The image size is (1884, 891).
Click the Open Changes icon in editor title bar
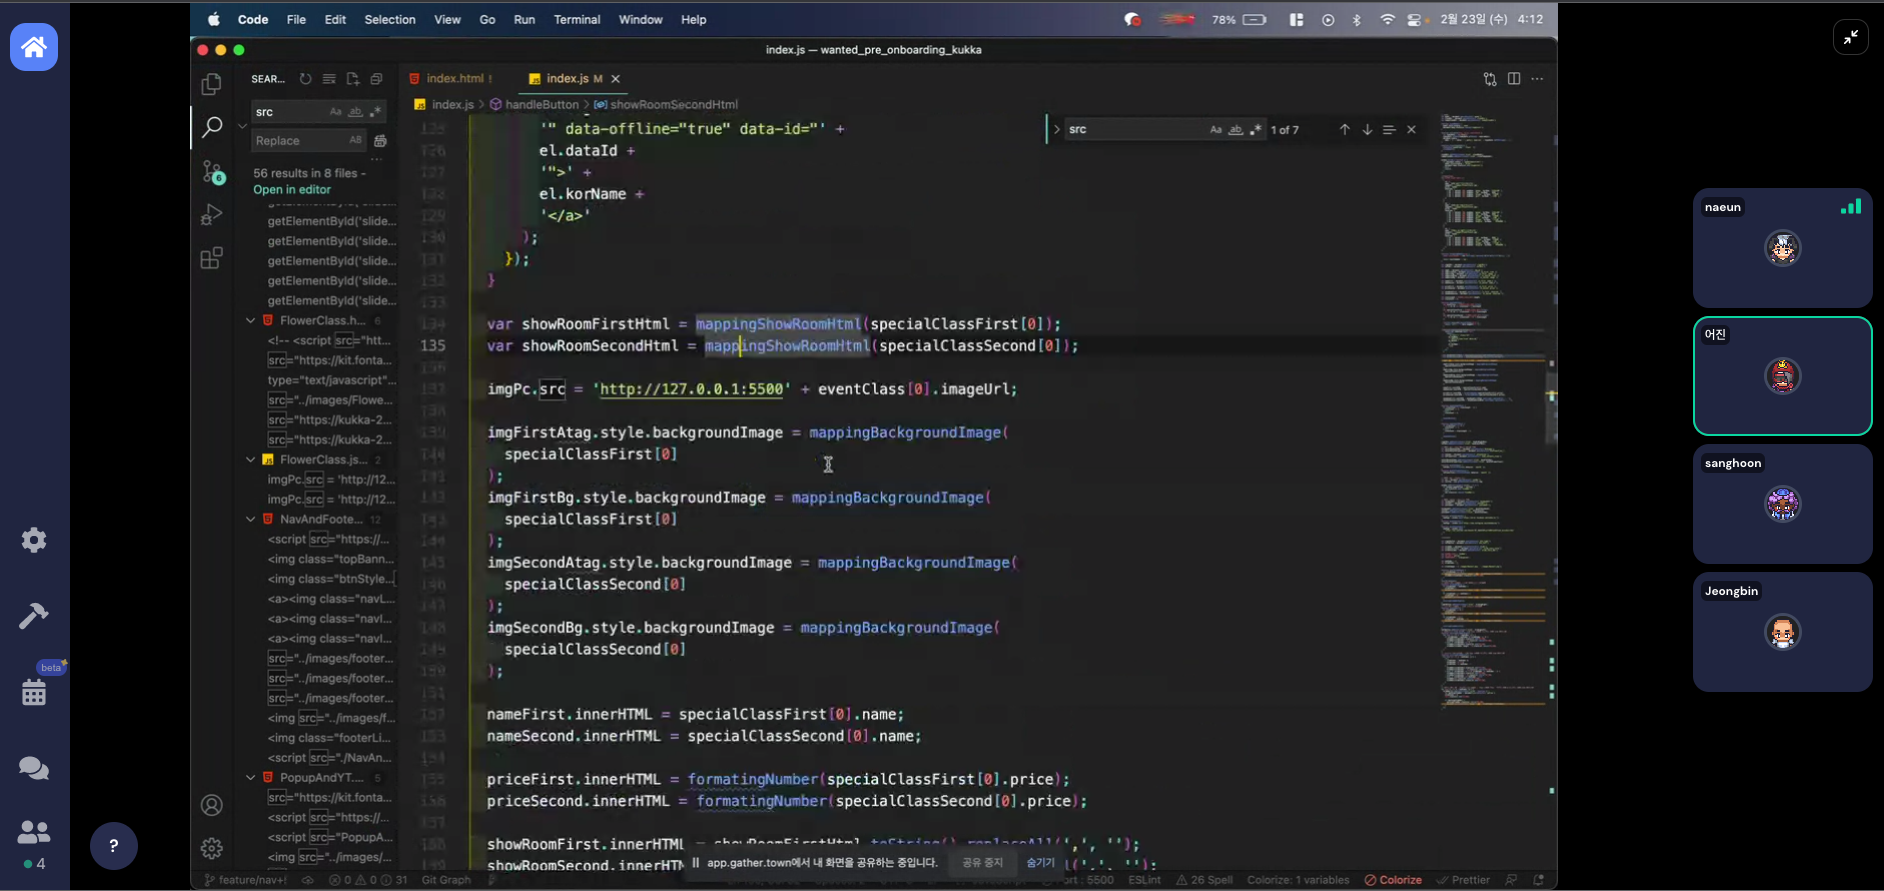point(1490,79)
